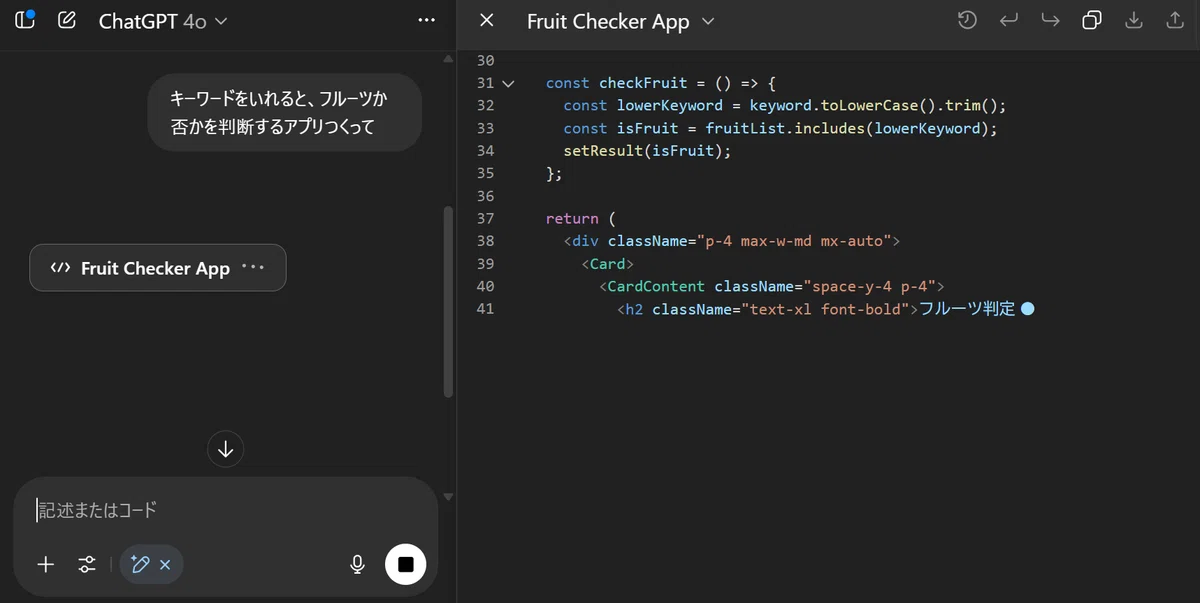This screenshot has height=603, width=1200.
Task: Open the chat options three-dot menu
Action: (x=427, y=20)
